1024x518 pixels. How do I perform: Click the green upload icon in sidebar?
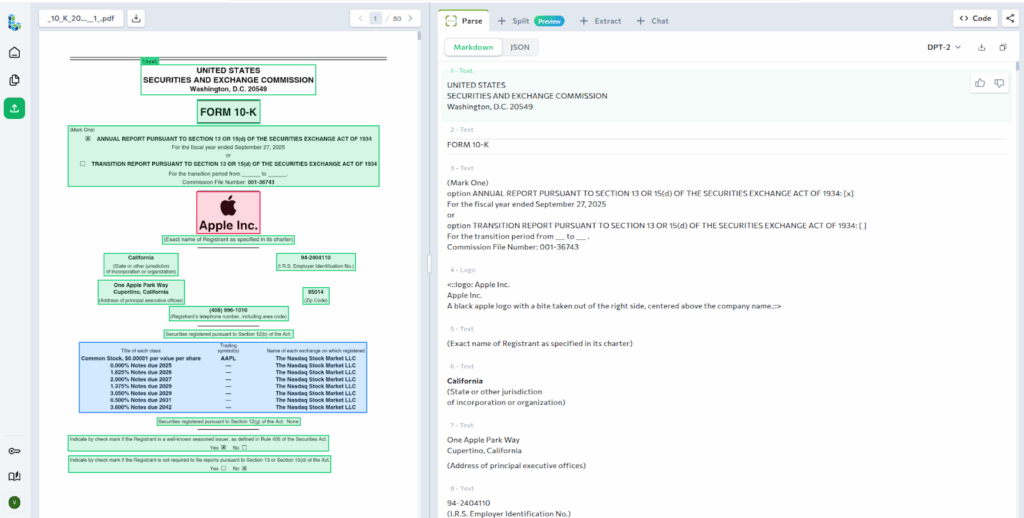[14, 108]
